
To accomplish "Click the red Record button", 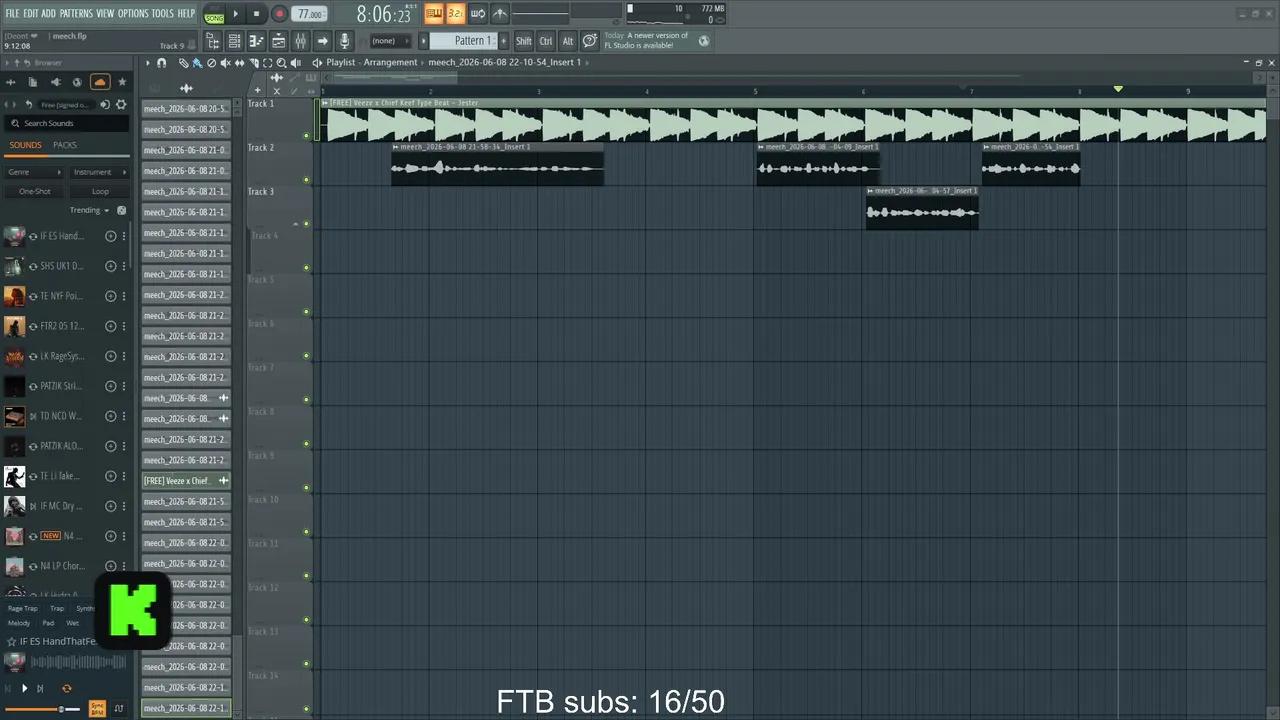I will tap(279, 14).
